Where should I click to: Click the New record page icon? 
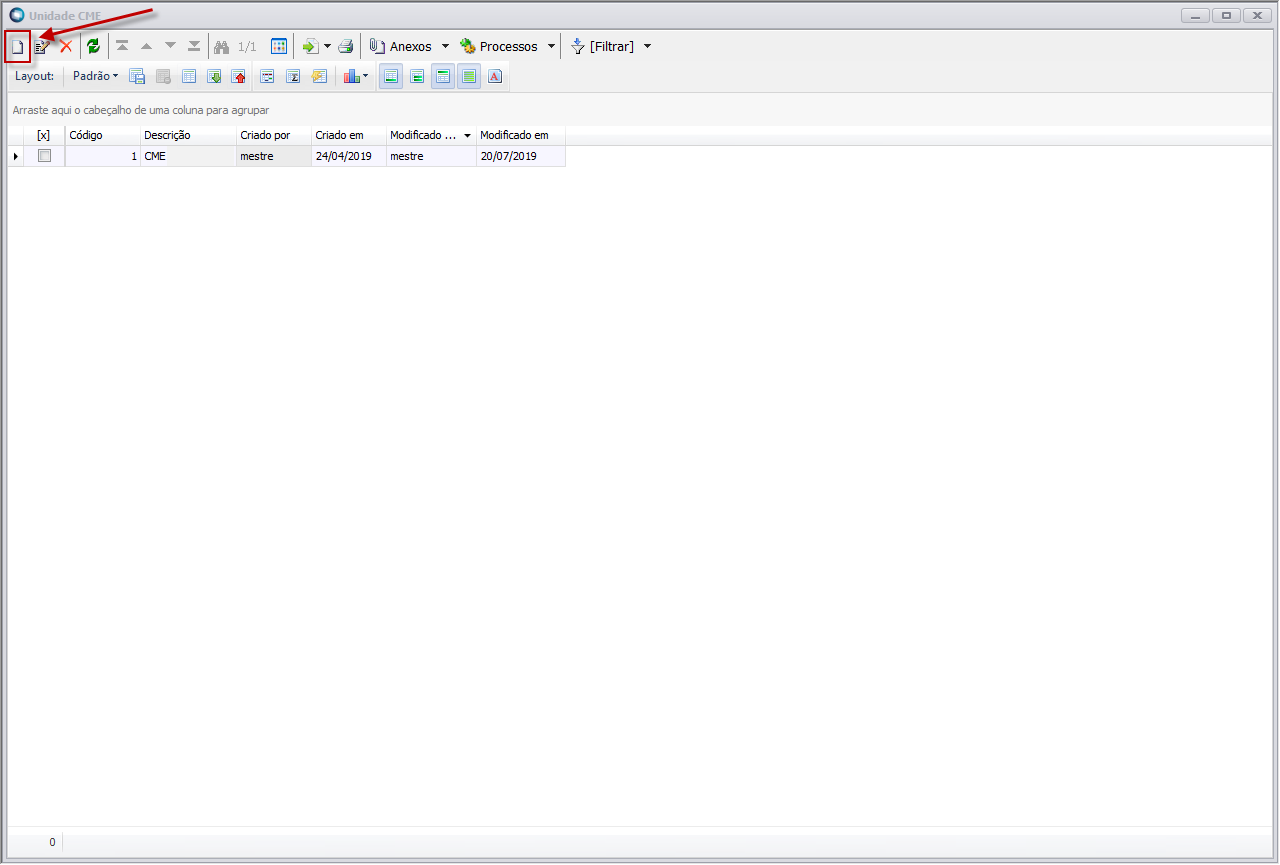click(17, 47)
